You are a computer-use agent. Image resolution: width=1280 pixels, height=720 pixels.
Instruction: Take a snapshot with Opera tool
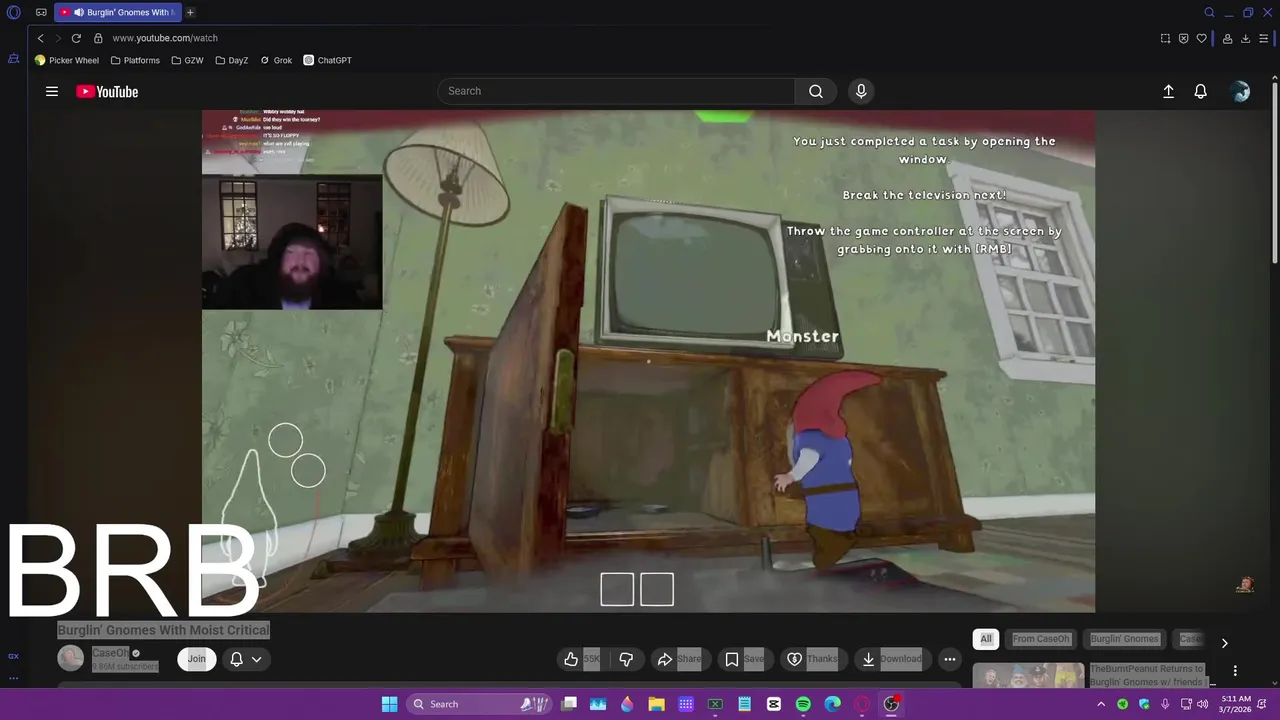pos(1165,38)
